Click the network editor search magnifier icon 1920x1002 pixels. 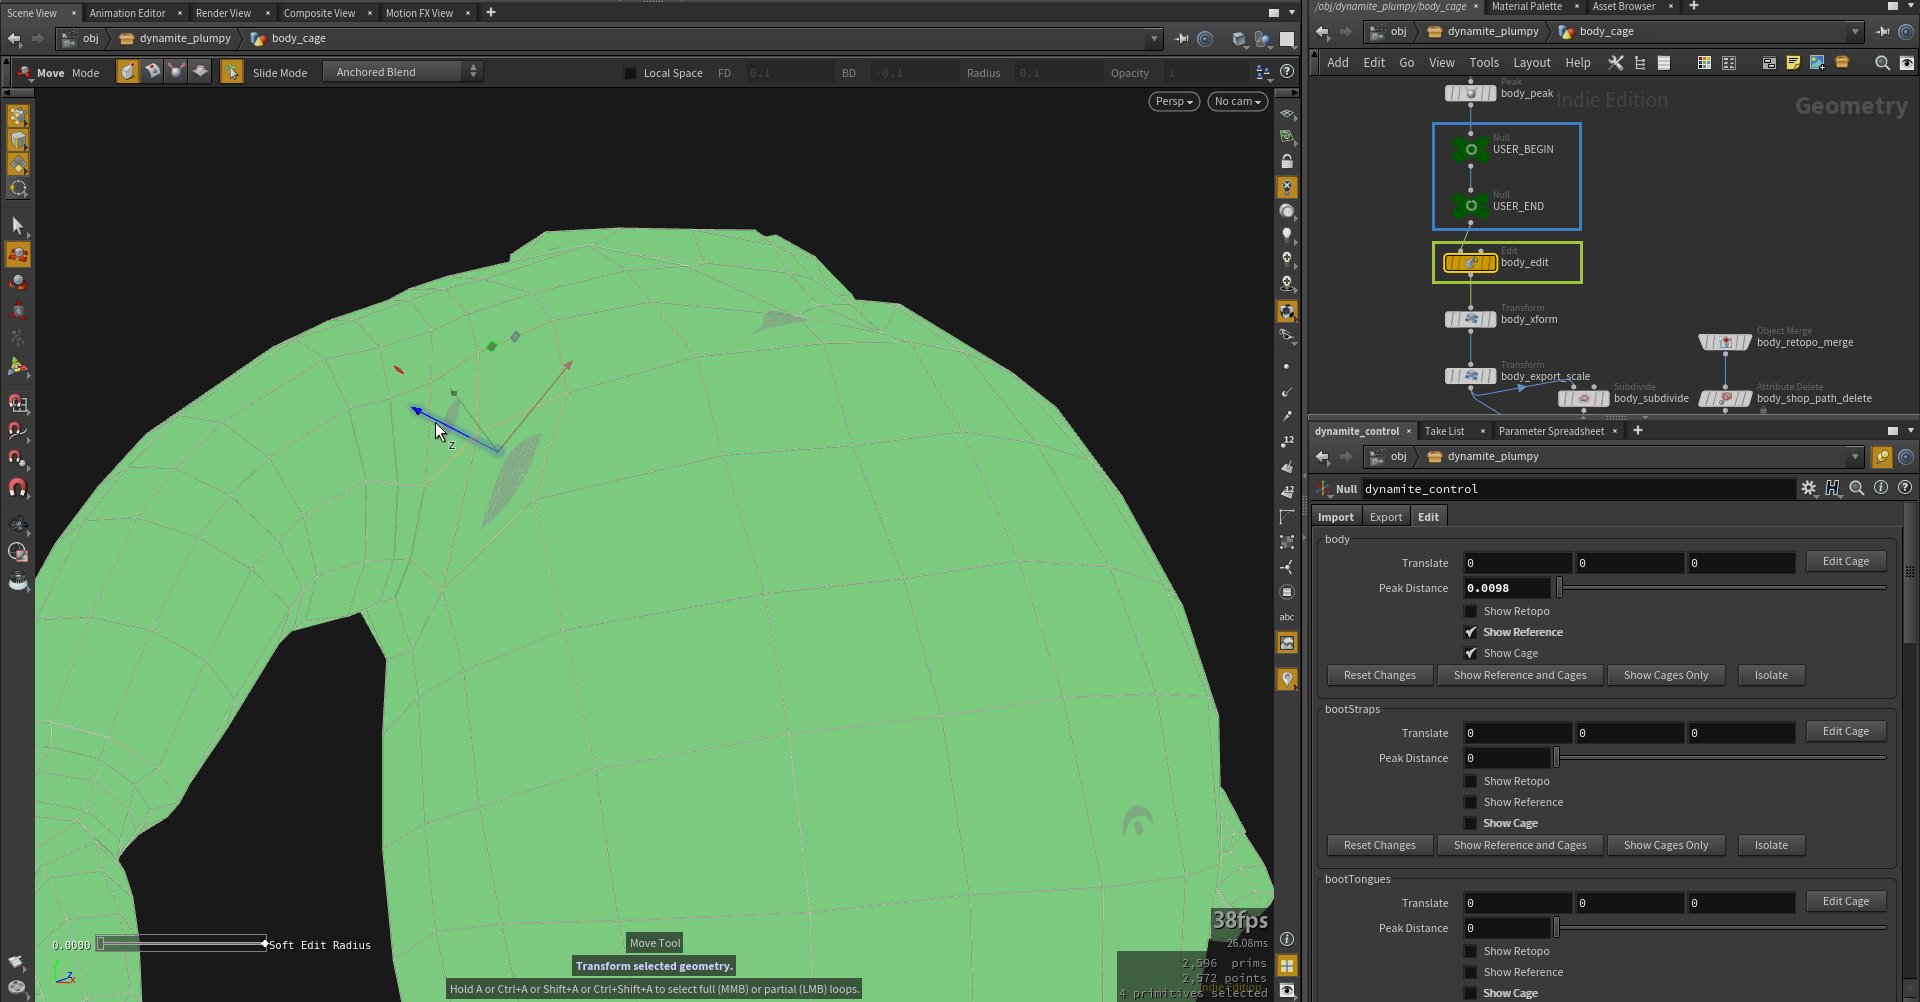1881,63
